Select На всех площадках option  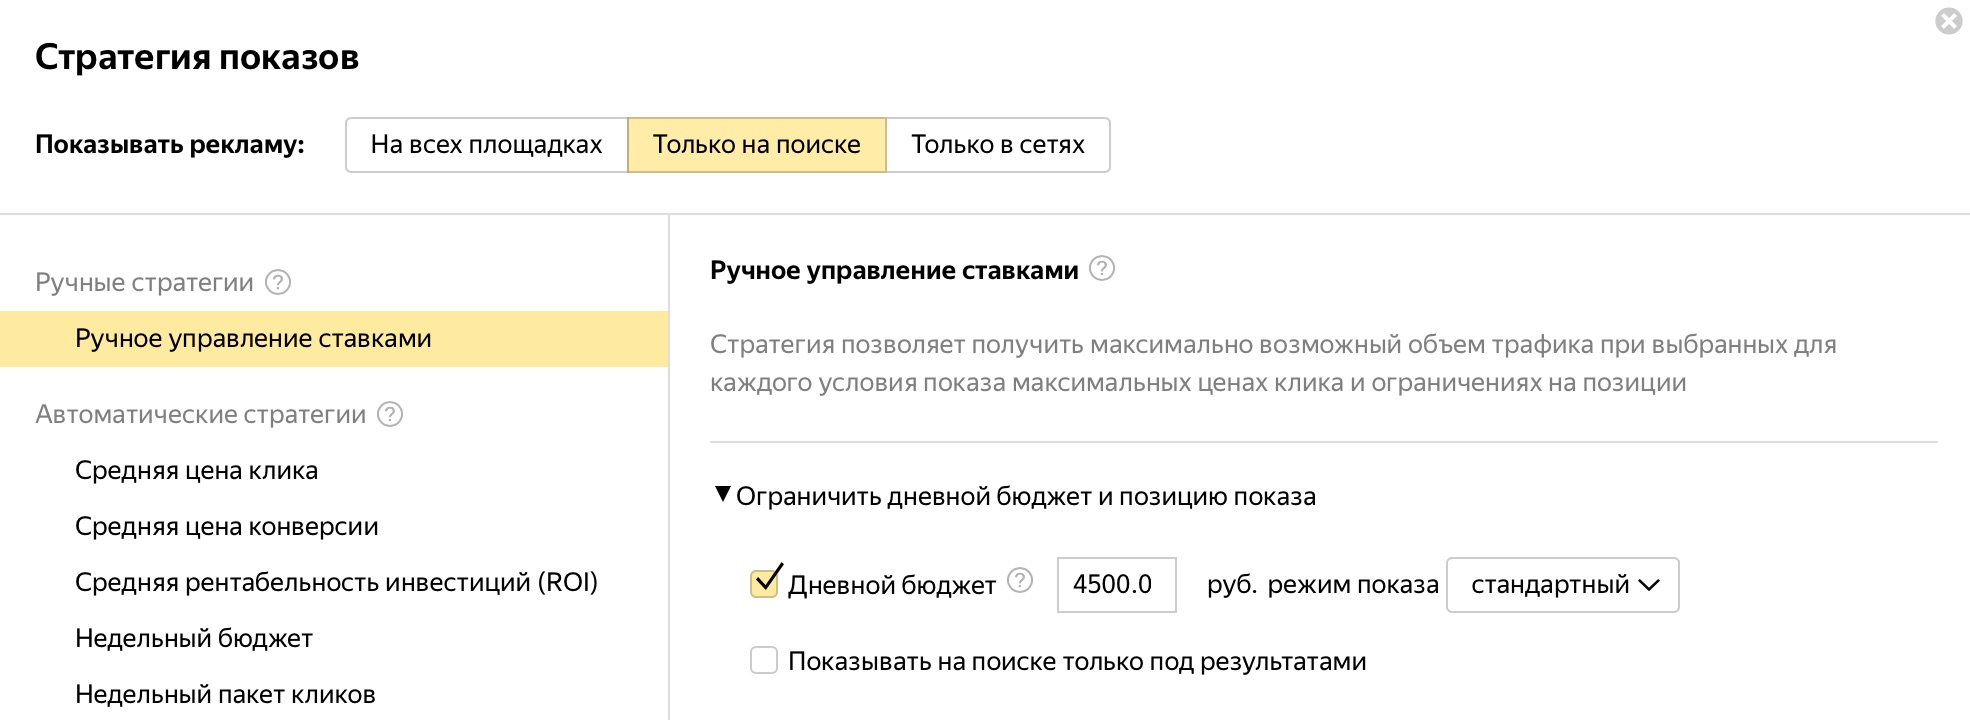(x=486, y=145)
